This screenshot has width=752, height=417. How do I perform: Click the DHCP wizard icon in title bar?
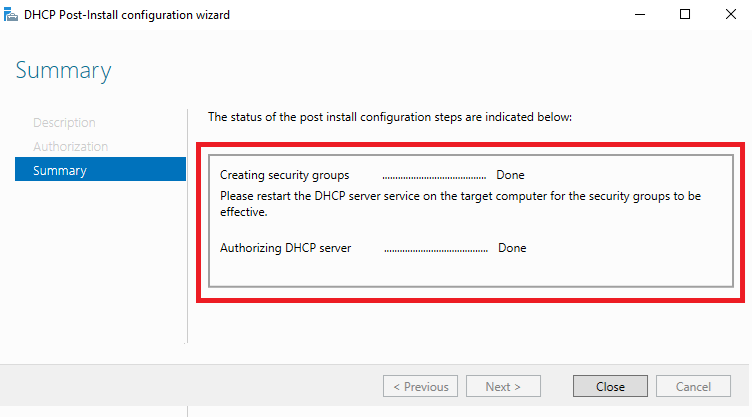point(11,14)
